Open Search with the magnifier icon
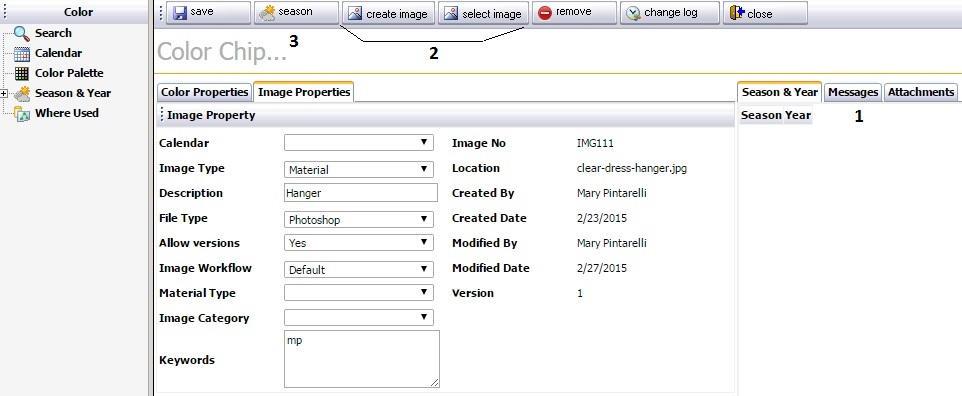 point(22,33)
